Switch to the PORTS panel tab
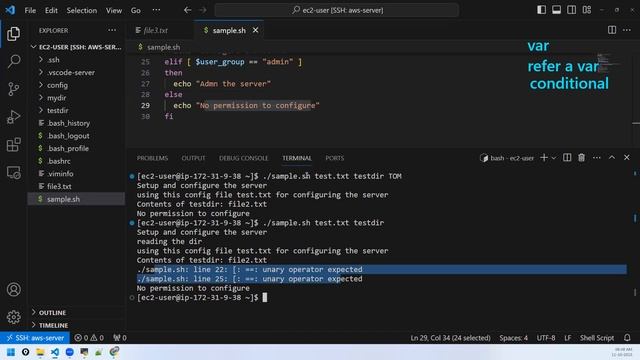Screen dimensions: 640x360 (335, 158)
